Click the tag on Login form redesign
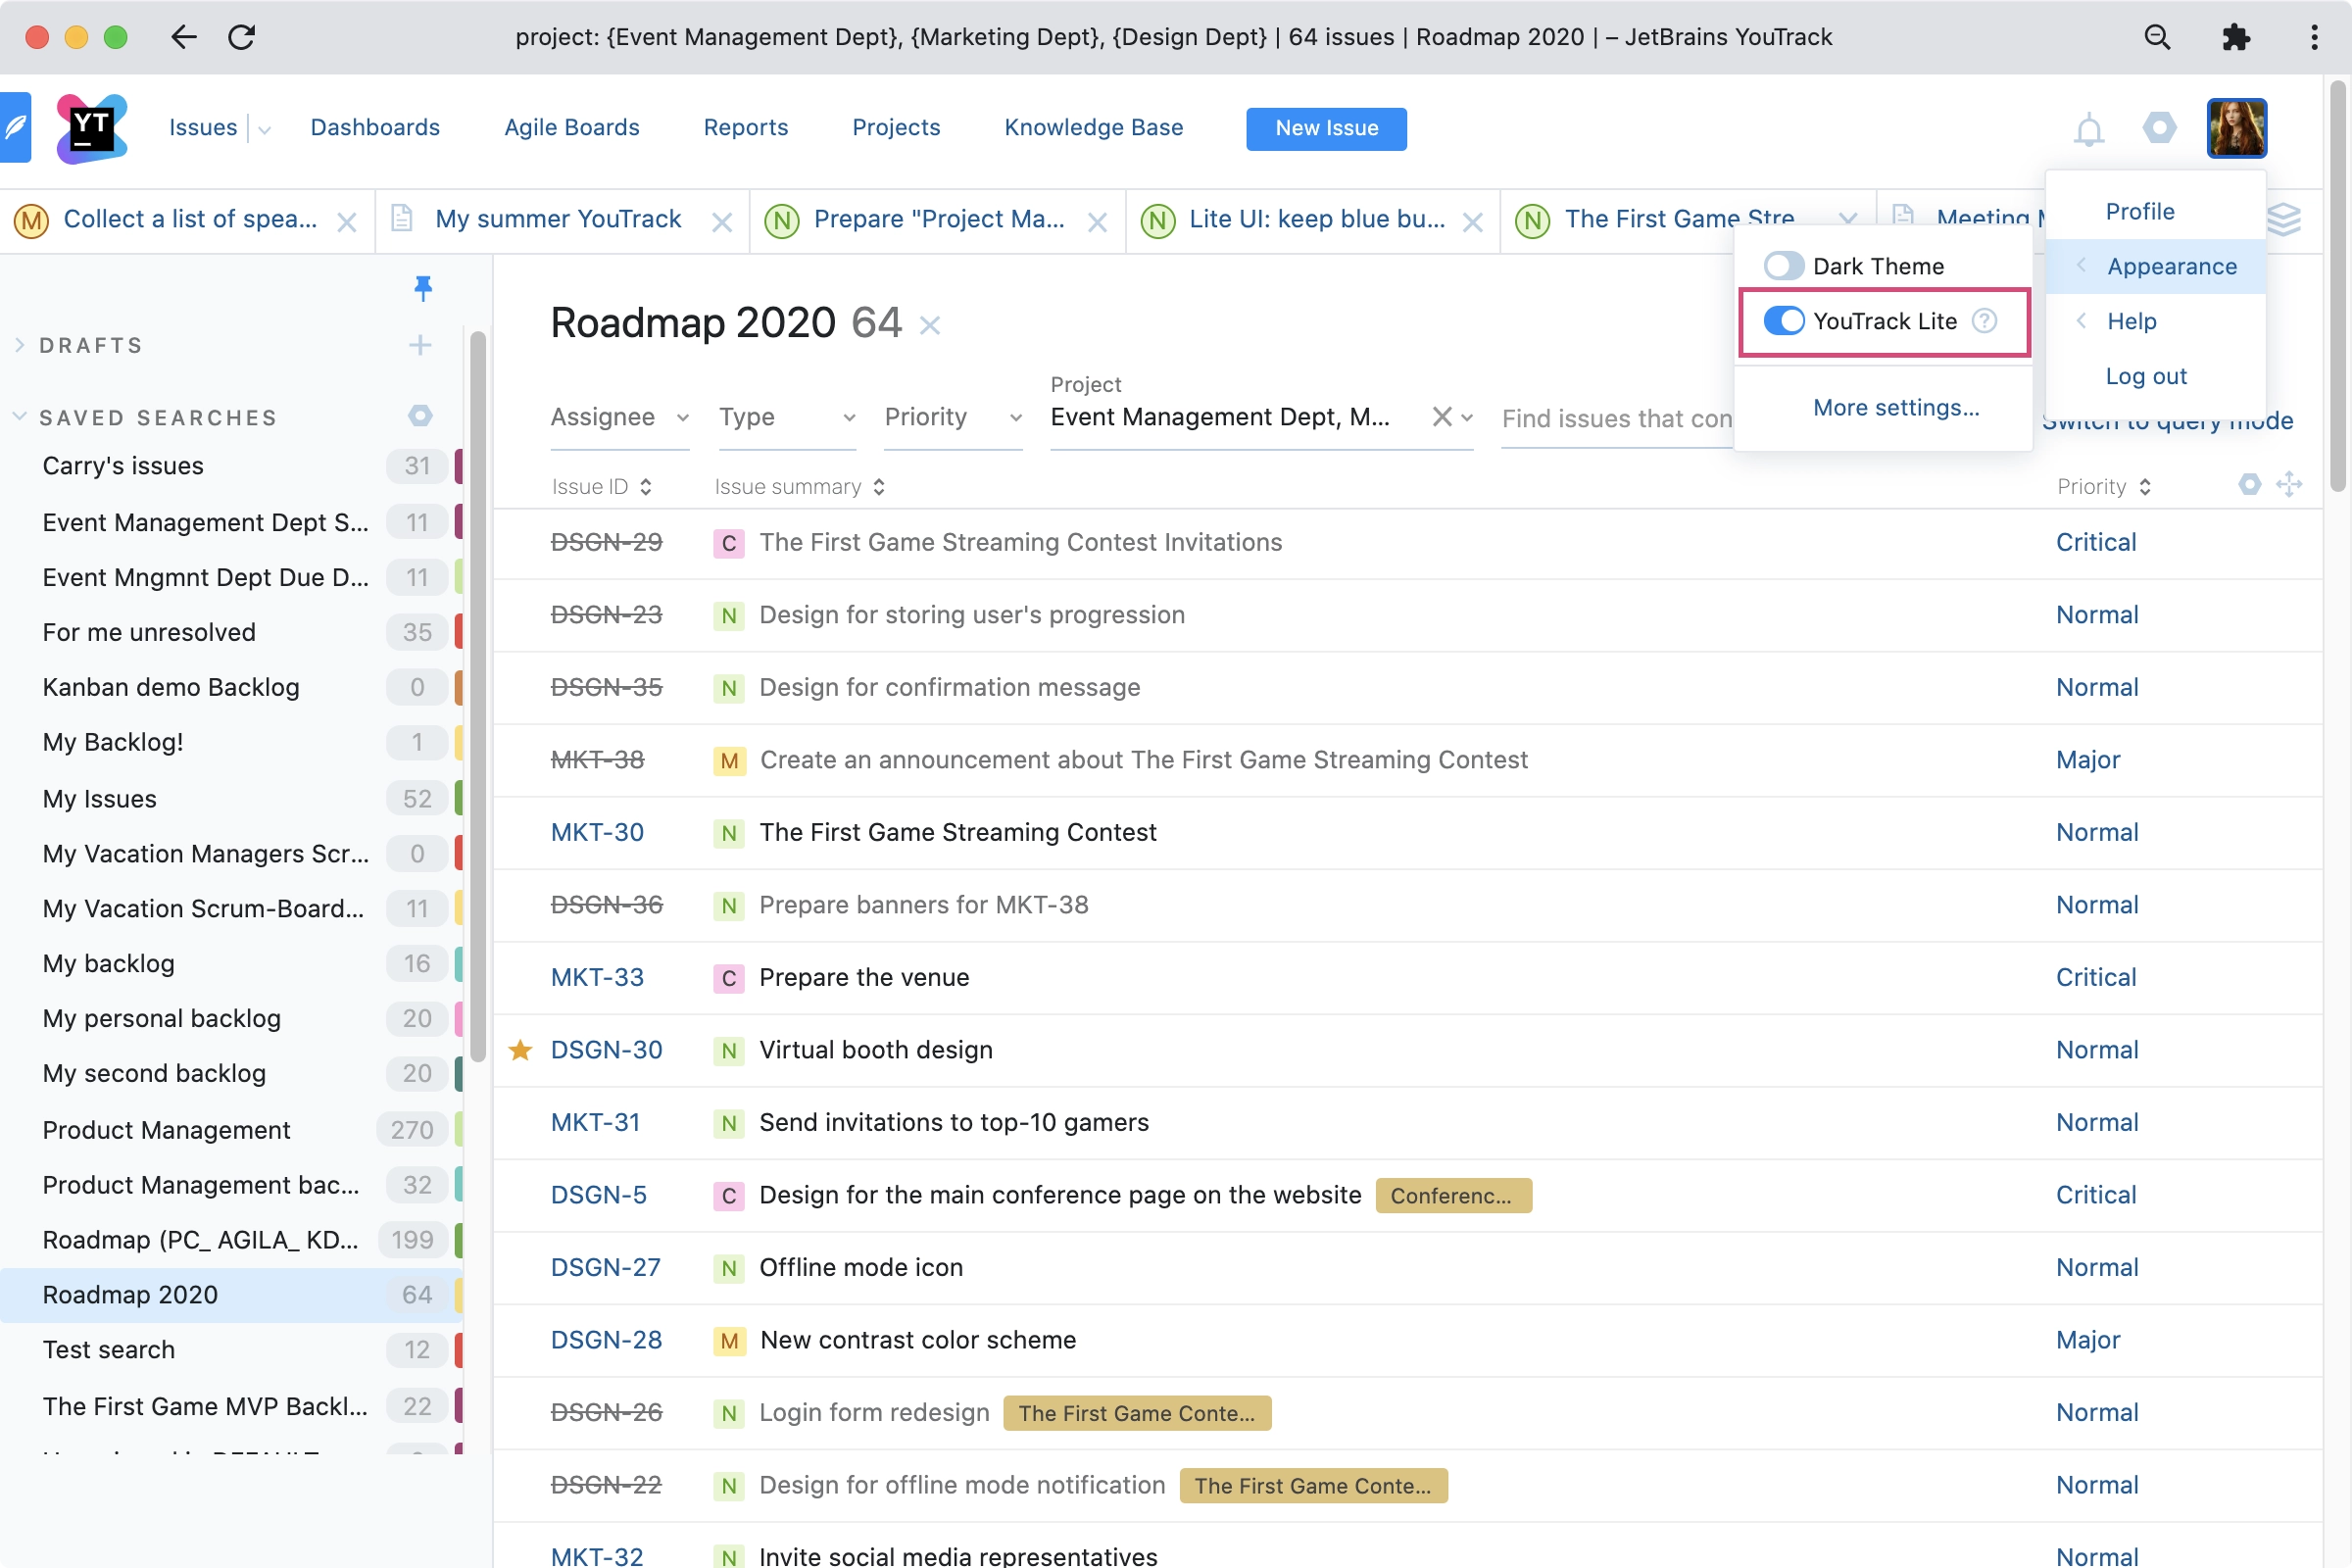Screen dimensions: 2352x1568 (x=1137, y=1413)
